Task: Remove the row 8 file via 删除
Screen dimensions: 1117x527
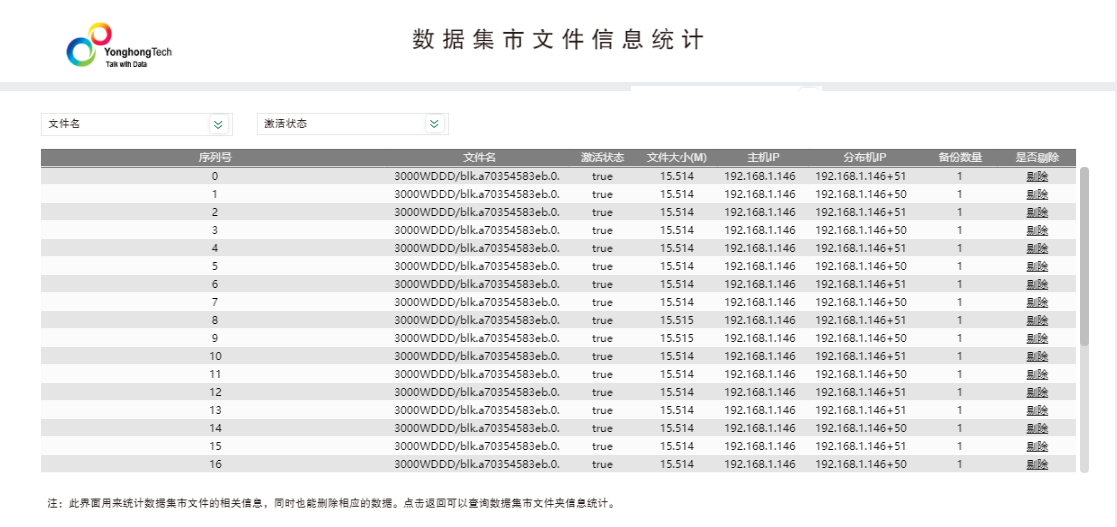Action: tap(1037, 320)
